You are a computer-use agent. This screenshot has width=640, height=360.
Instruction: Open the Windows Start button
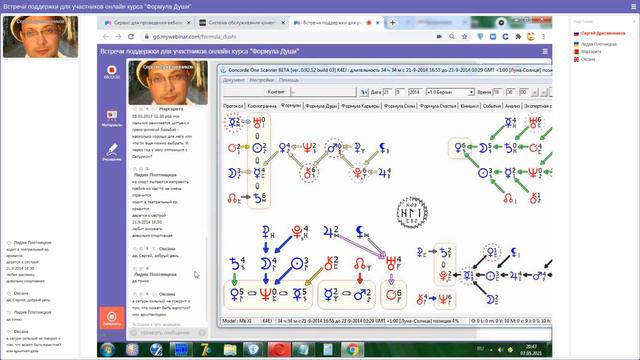coord(108,350)
